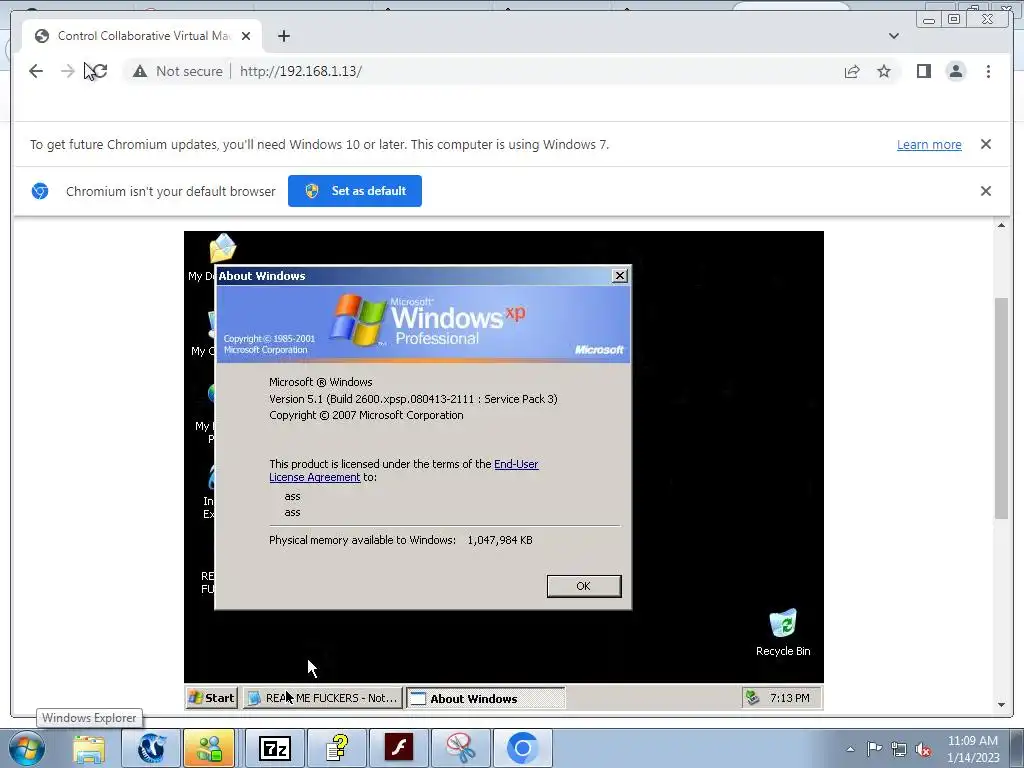Dismiss the default browser infobar
The height and width of the screenshot is (768, 1024).
(x=985, y=191)
